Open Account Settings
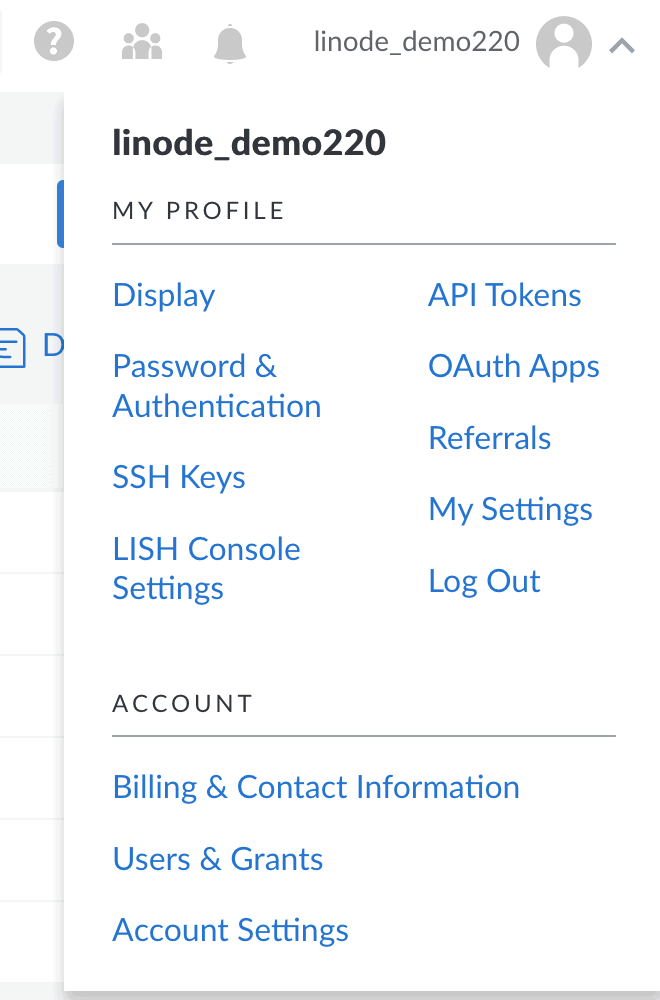 (x=230, y=930)
